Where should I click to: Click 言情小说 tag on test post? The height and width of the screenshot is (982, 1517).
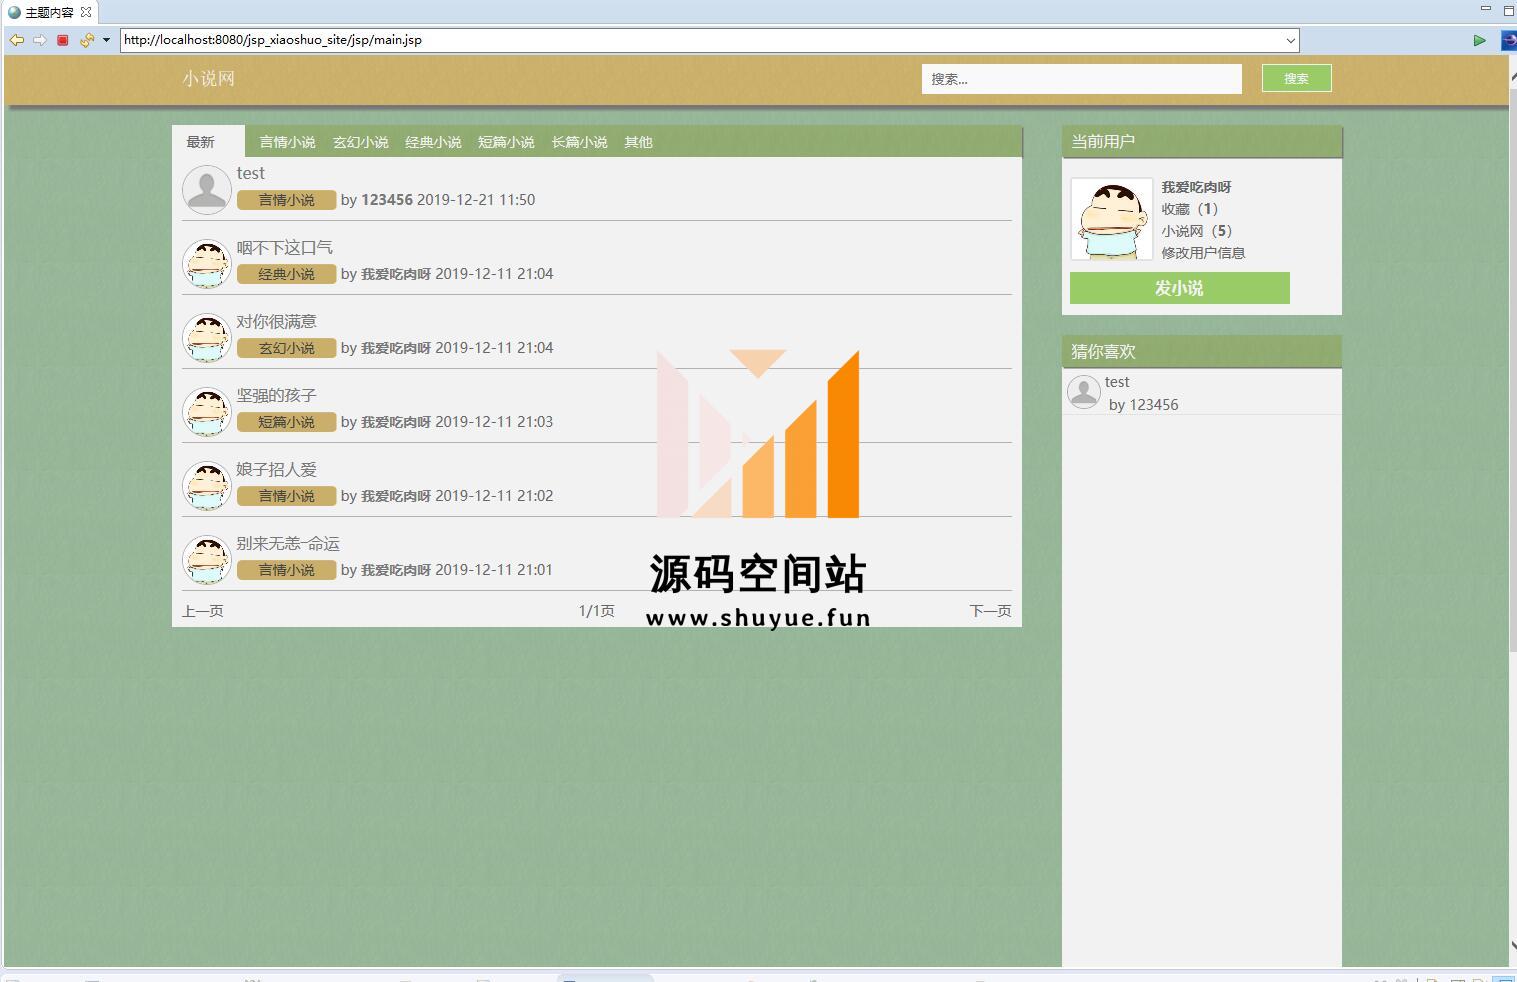[x=286, y=200]
